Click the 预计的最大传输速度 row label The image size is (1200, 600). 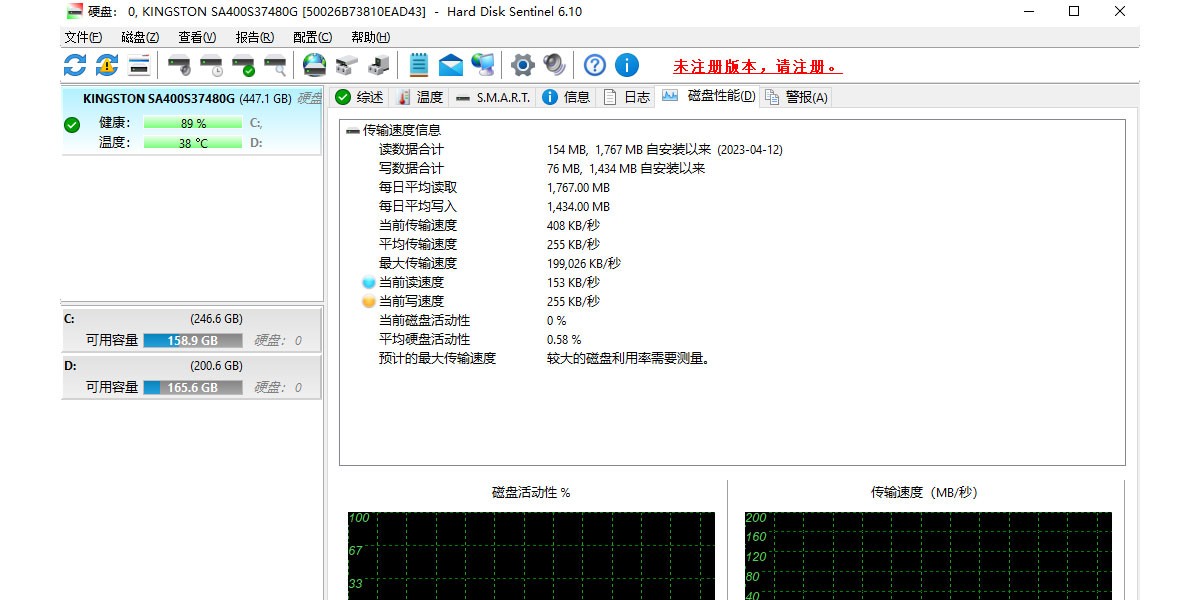[x=437, y=358]
